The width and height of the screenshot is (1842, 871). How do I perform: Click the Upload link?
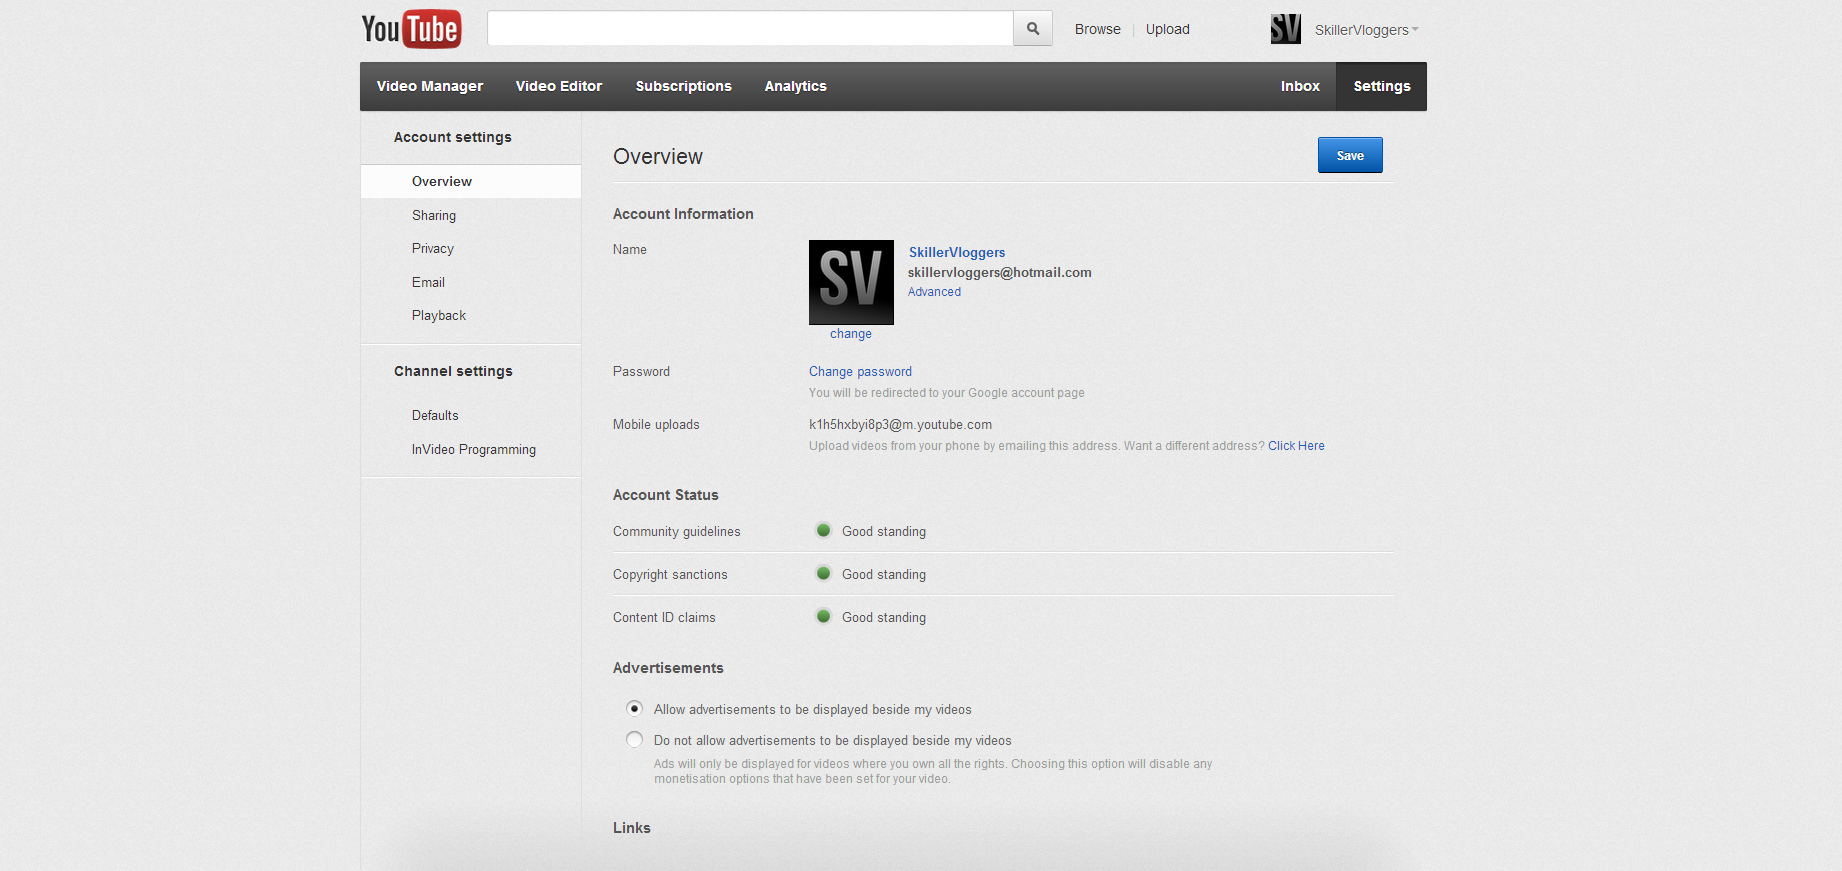(x=1168, y=29)
